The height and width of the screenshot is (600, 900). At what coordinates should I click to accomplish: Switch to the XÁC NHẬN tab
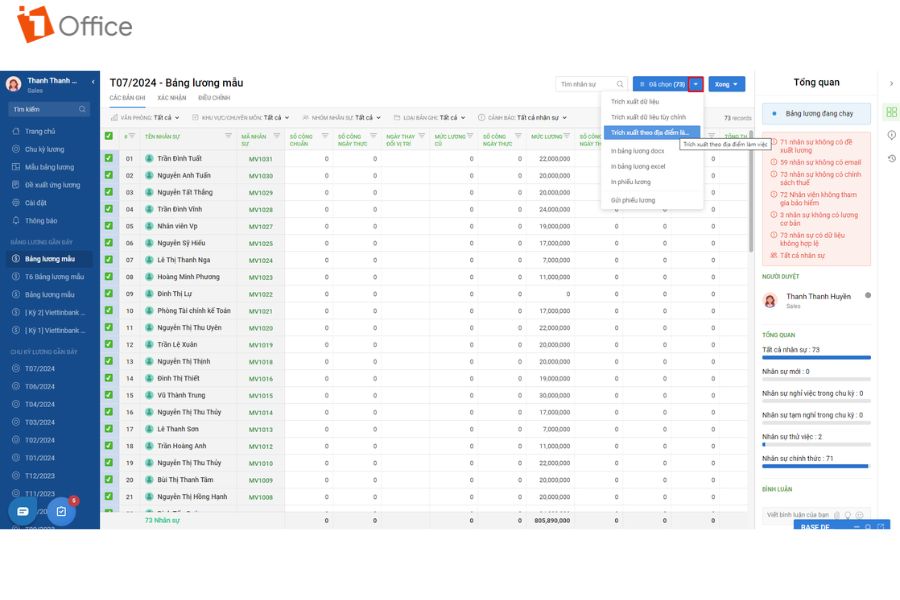(x=172, y=98)
